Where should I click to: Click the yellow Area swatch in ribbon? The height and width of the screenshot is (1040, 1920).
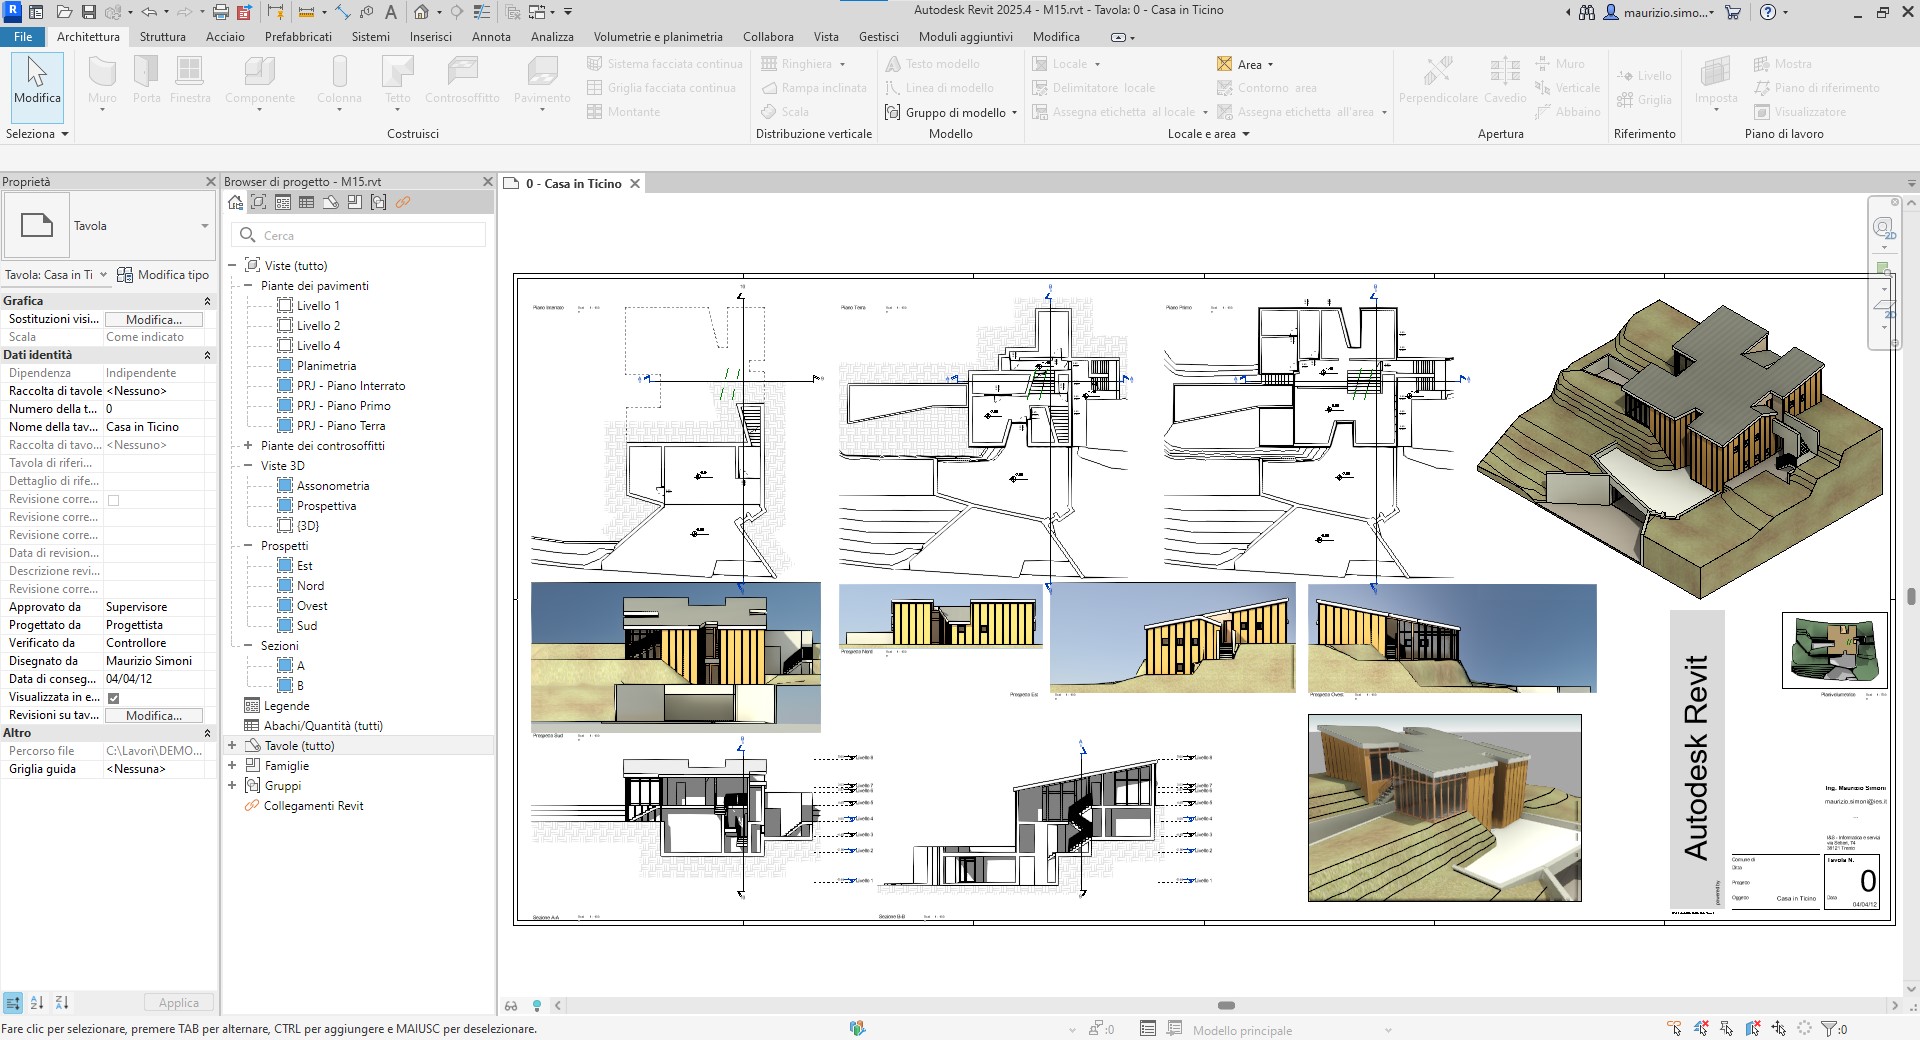tap(1224, 63)
